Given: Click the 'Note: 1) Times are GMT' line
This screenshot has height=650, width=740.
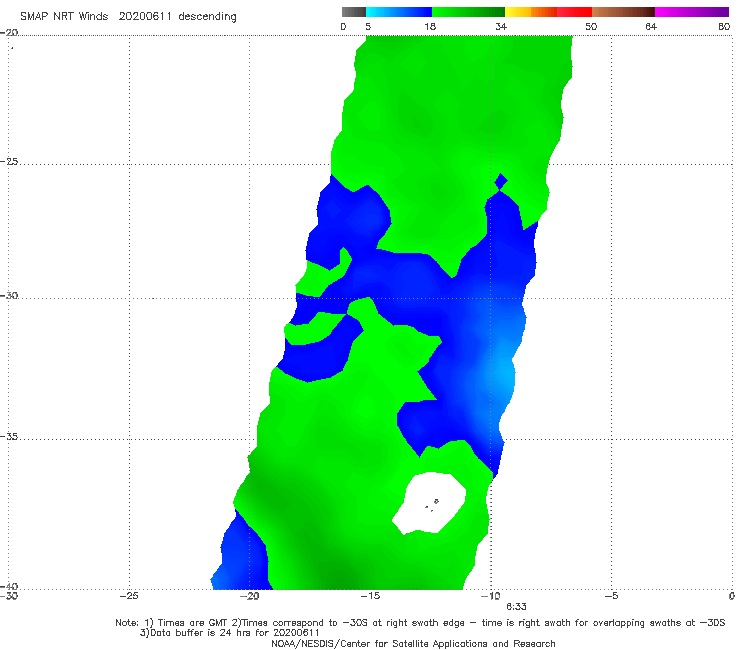Looking at the screenshot, I should 420,623.
